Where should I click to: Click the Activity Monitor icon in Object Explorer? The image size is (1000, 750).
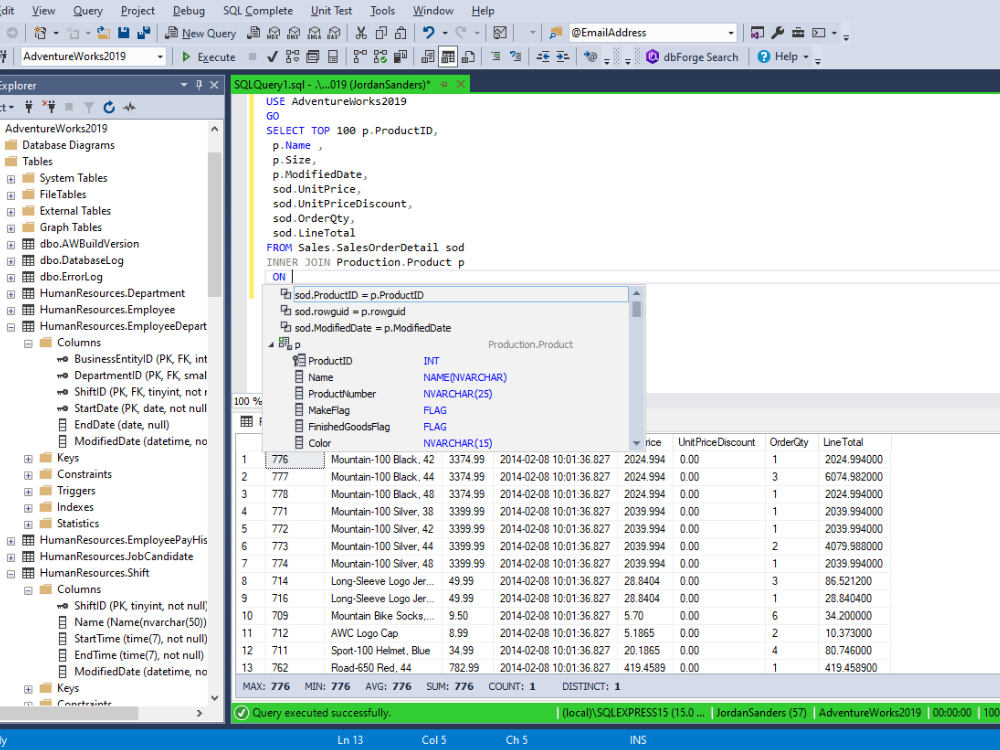(x=129, y=107)
